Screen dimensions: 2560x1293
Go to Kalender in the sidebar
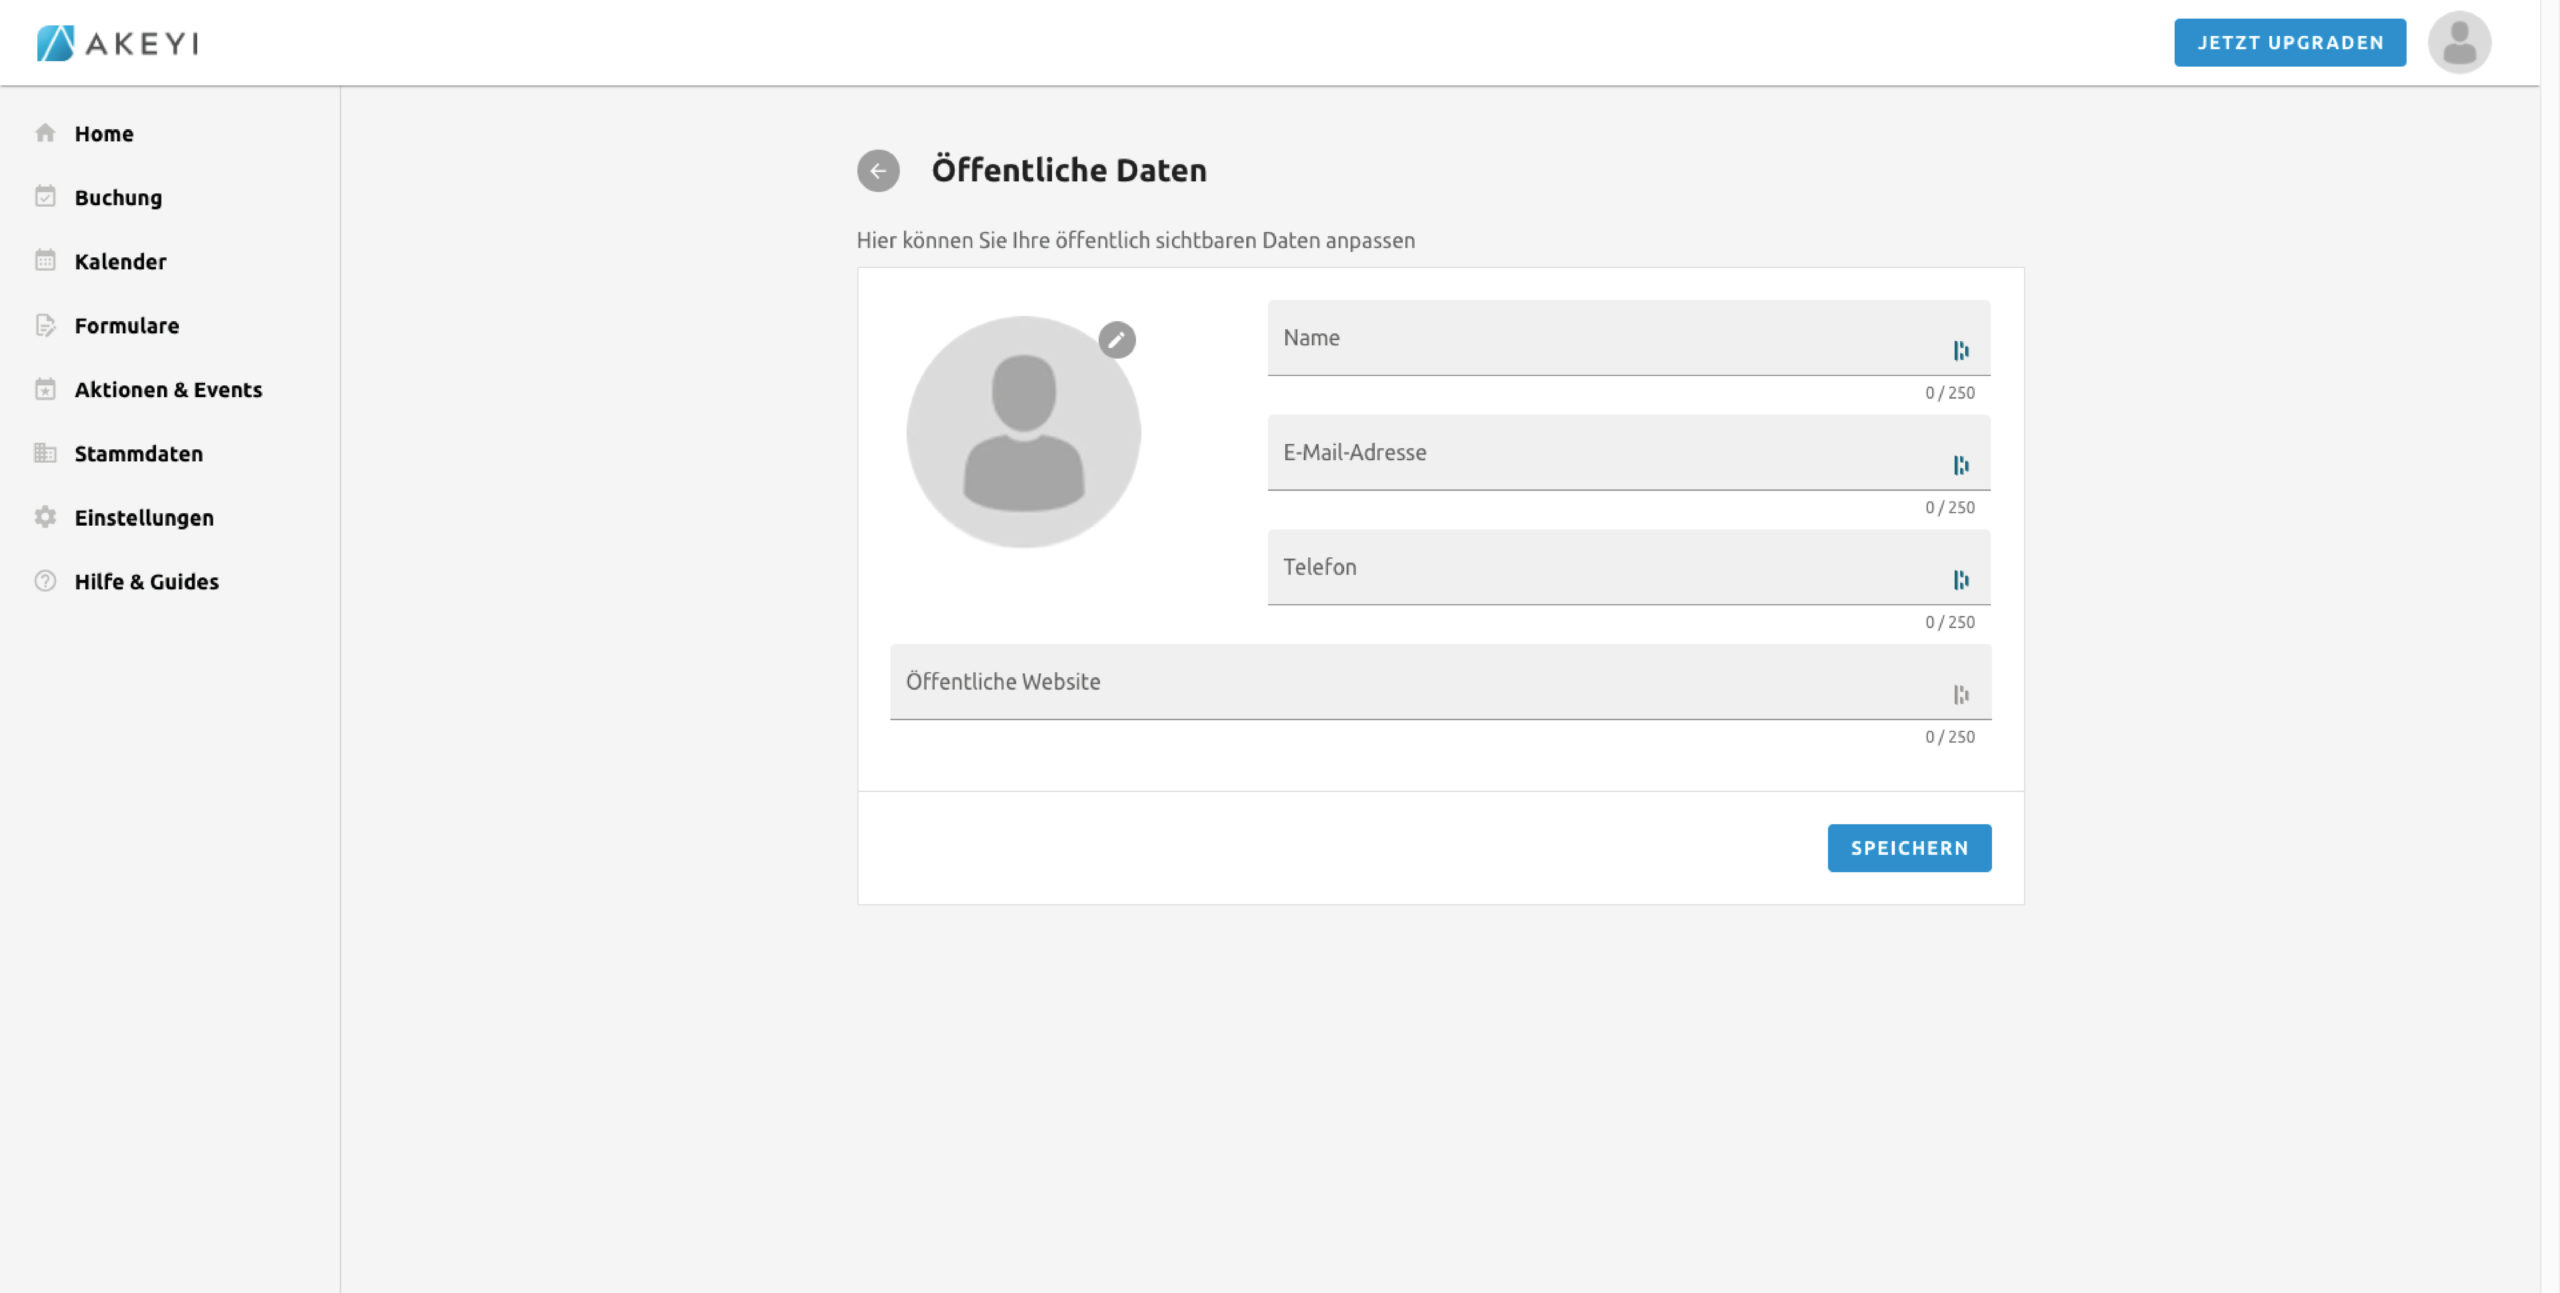(x=120, y=262)
